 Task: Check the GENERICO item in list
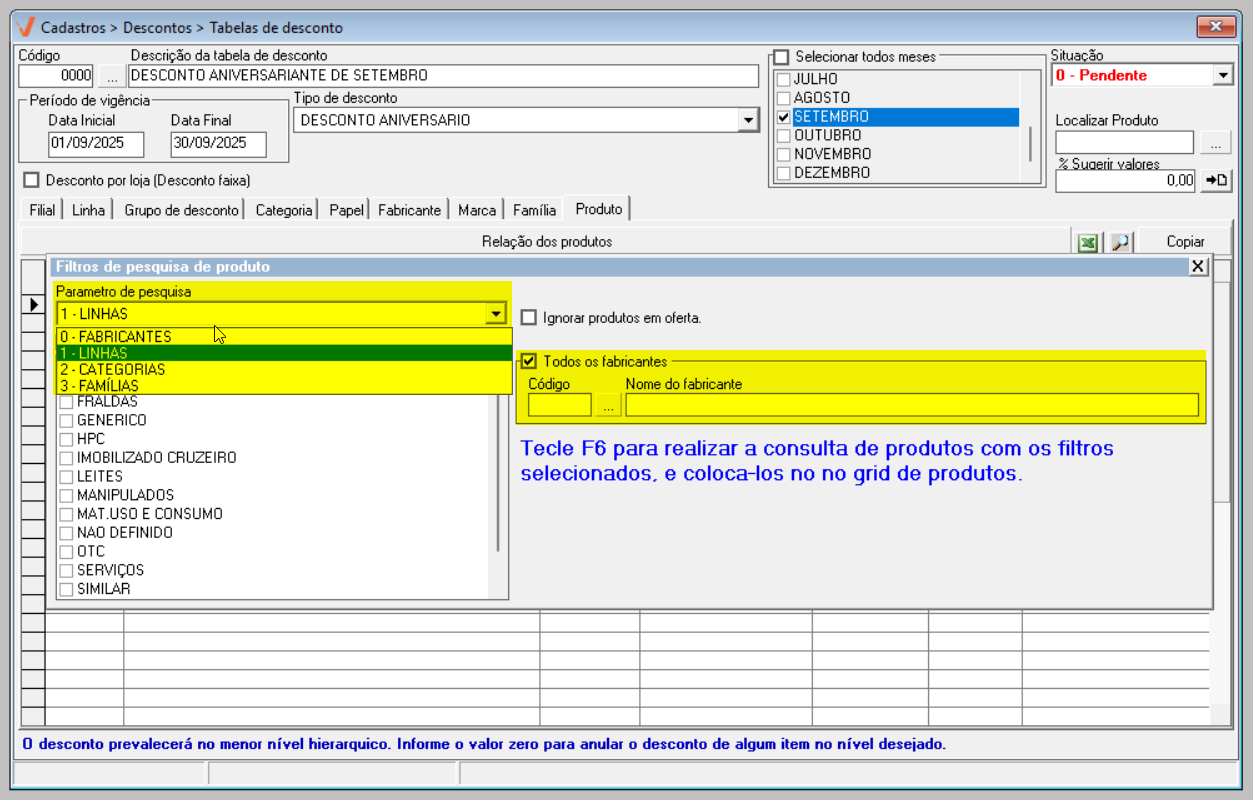click(67, 421)
